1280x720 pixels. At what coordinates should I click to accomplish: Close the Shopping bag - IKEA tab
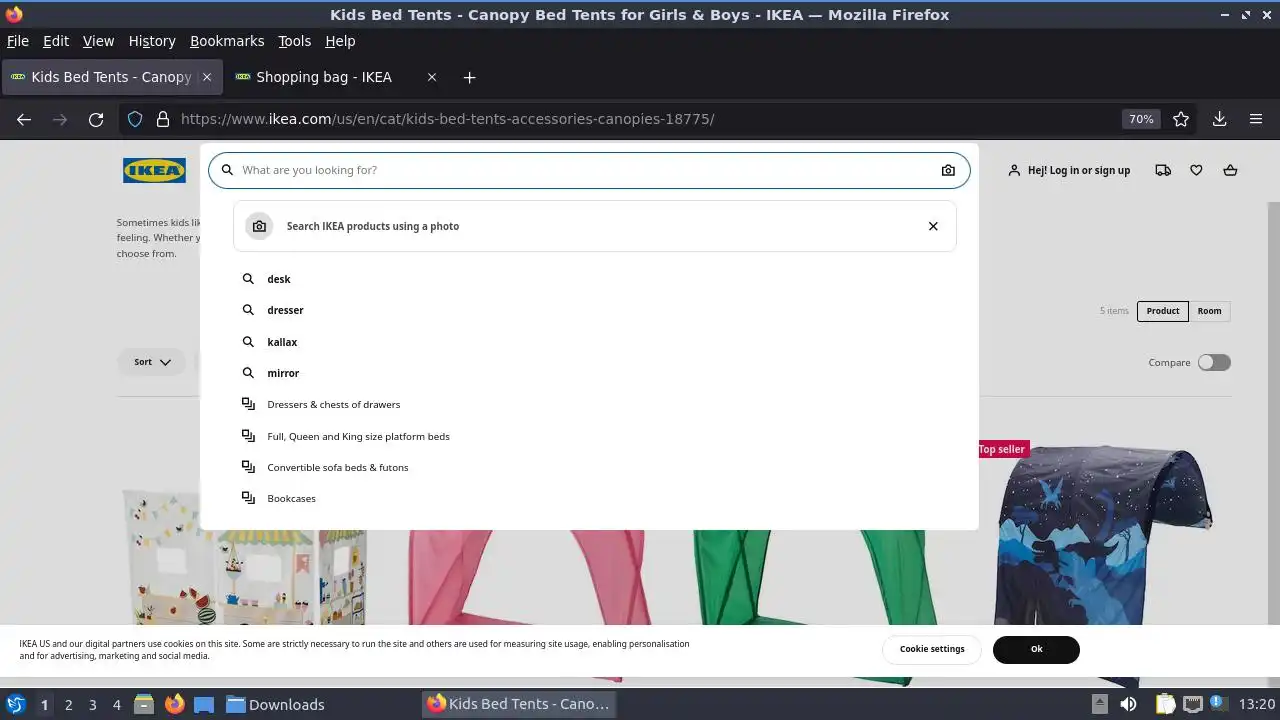pos(432,77)
